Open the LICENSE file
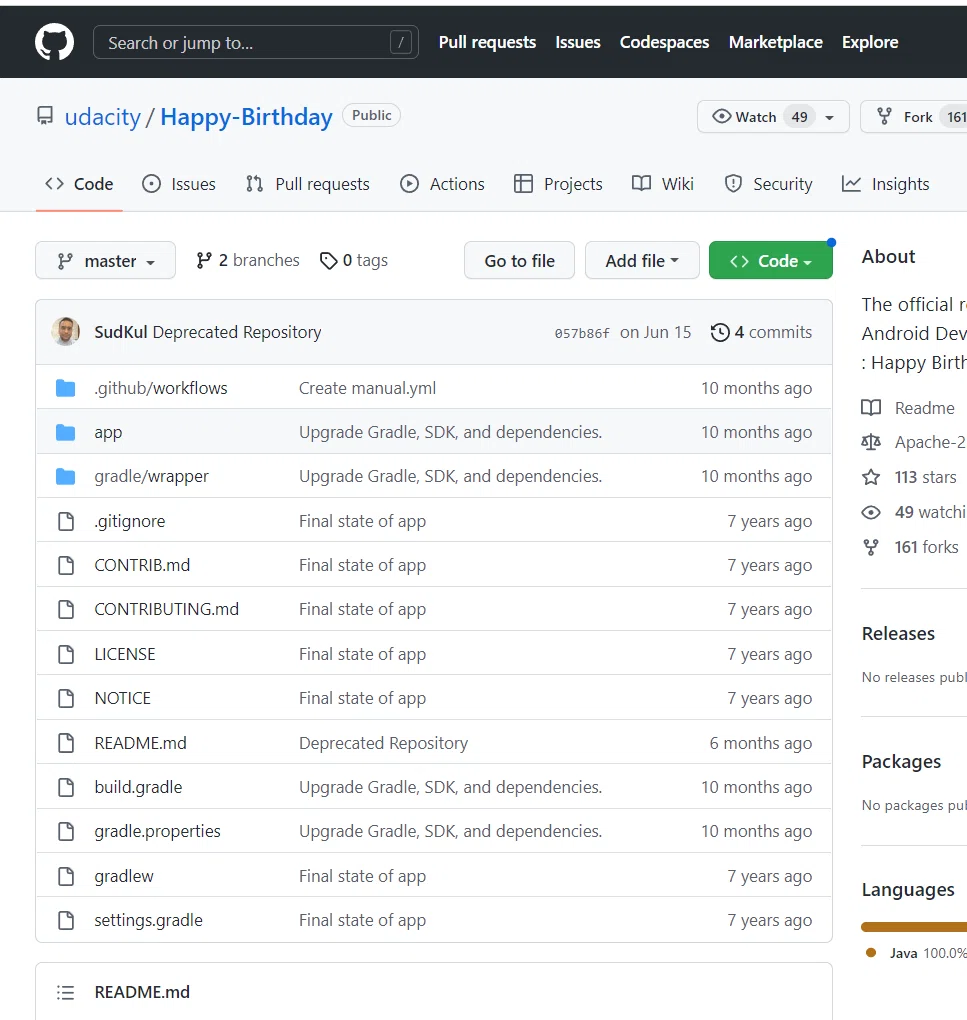Viewport: 967px width, 1020px height. point(125,654)
